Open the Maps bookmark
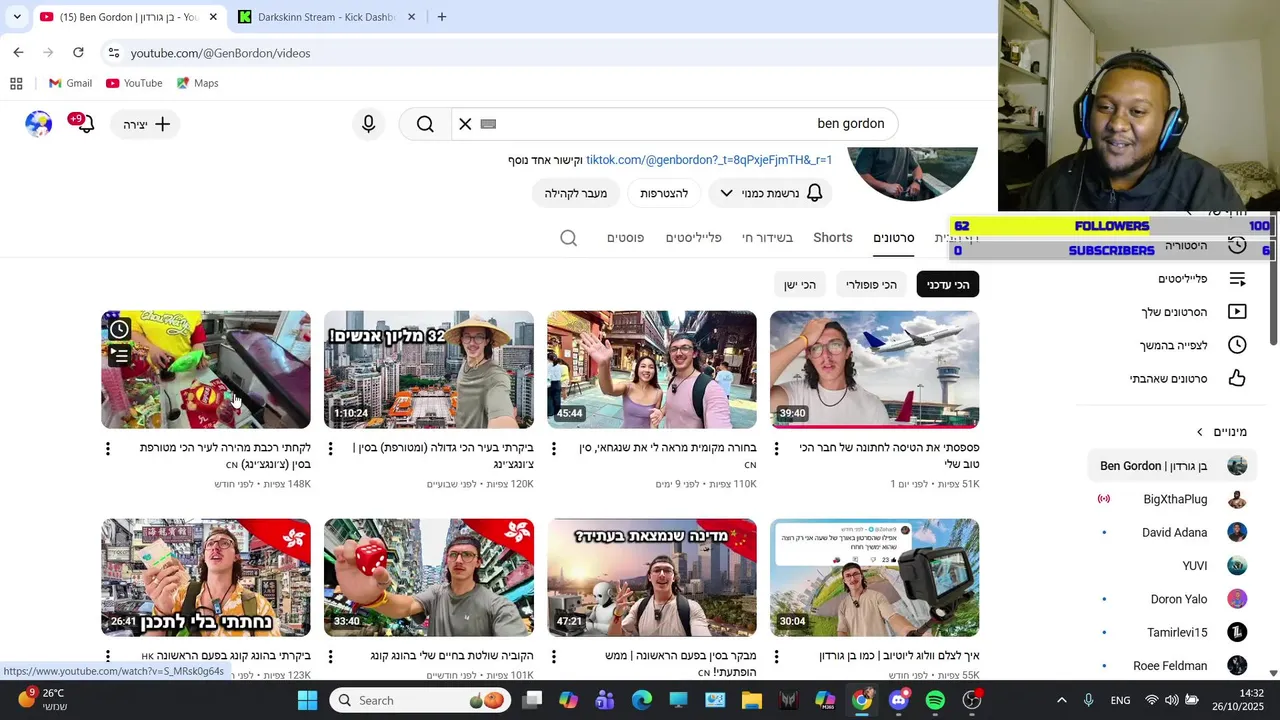The image size is (1280, 720). tap(197, 83)
